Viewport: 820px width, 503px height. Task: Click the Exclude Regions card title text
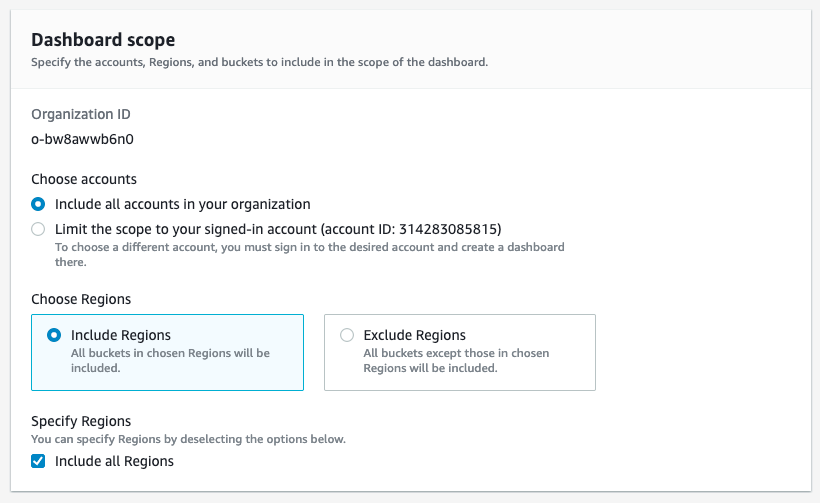tap(415, 335)
